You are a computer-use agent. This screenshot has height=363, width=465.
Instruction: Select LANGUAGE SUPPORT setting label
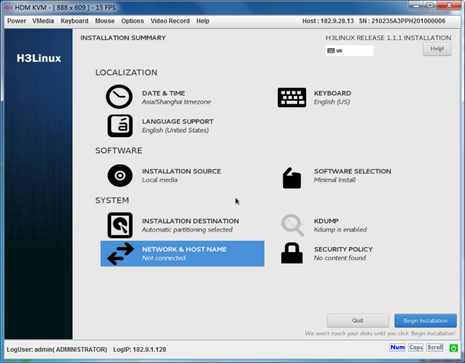pos(178,122)
